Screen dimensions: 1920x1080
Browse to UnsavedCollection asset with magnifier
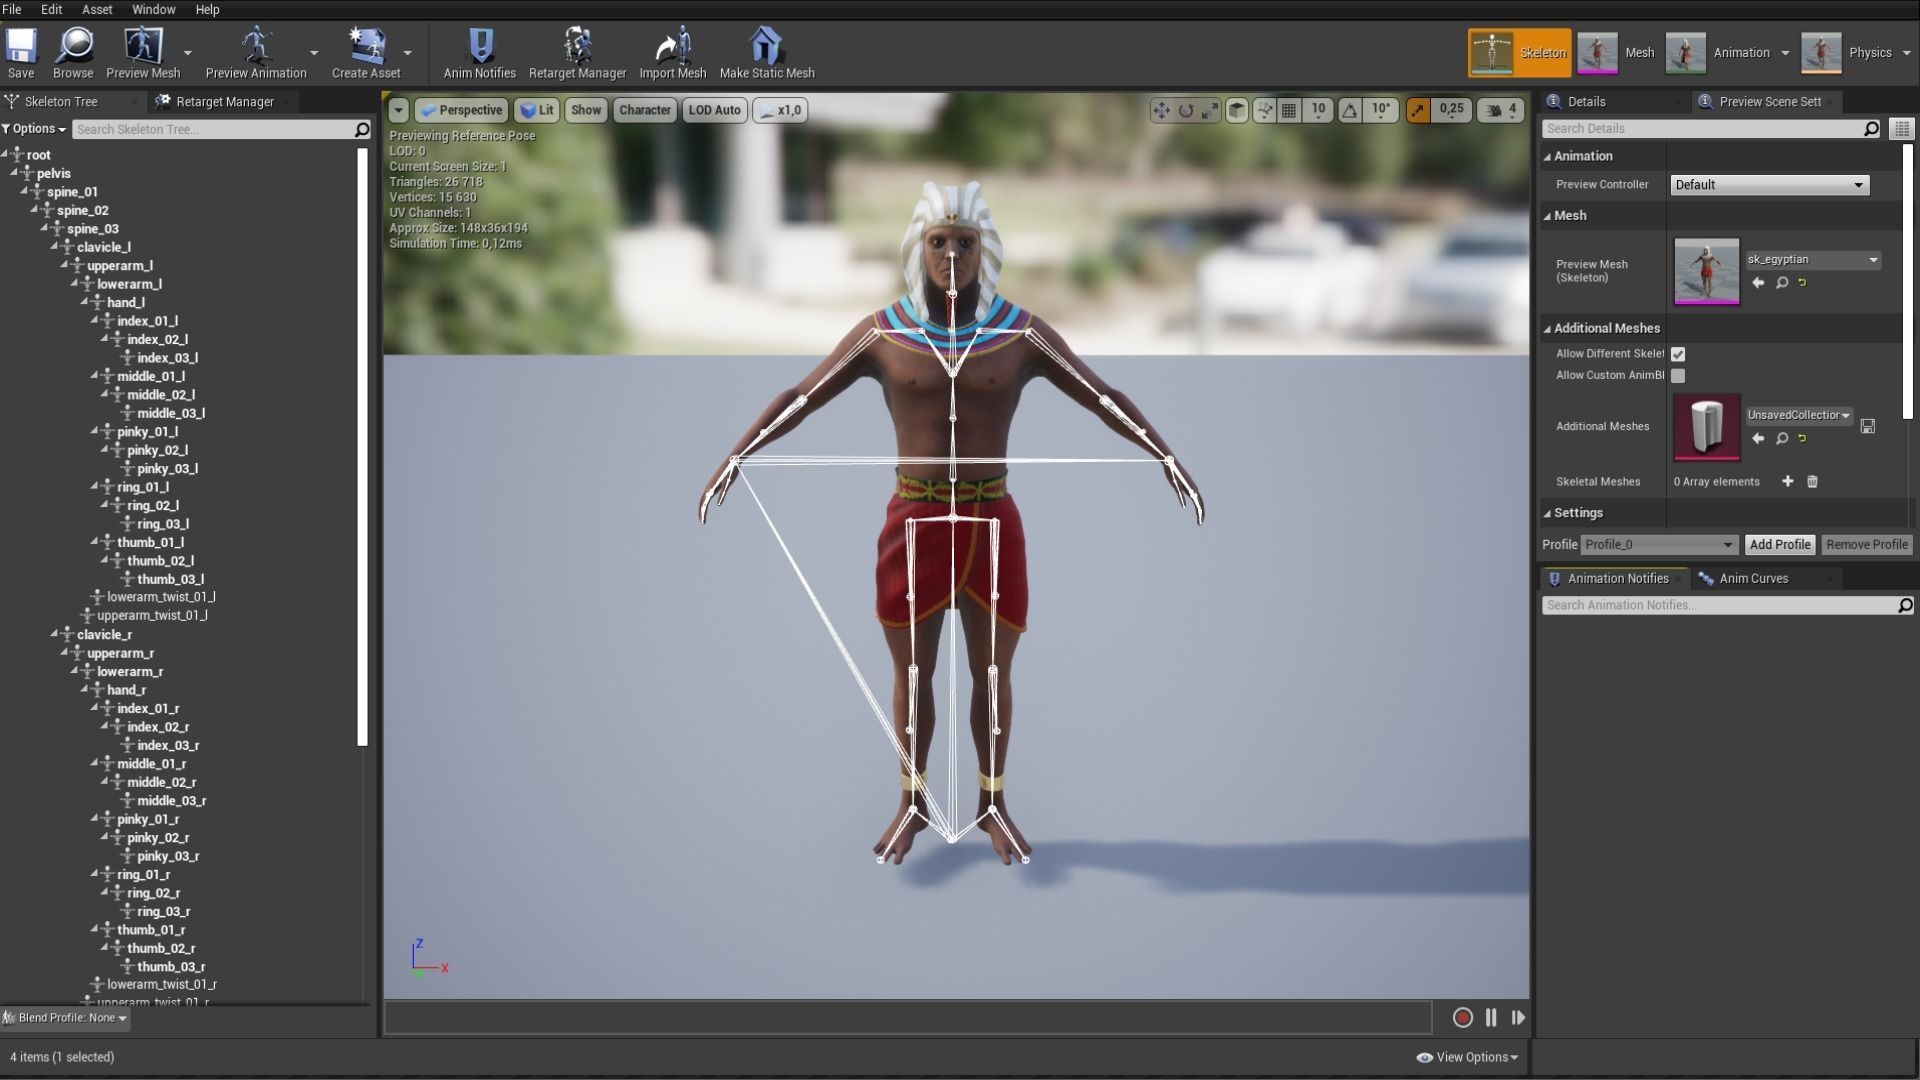[x=1781, y=438]
